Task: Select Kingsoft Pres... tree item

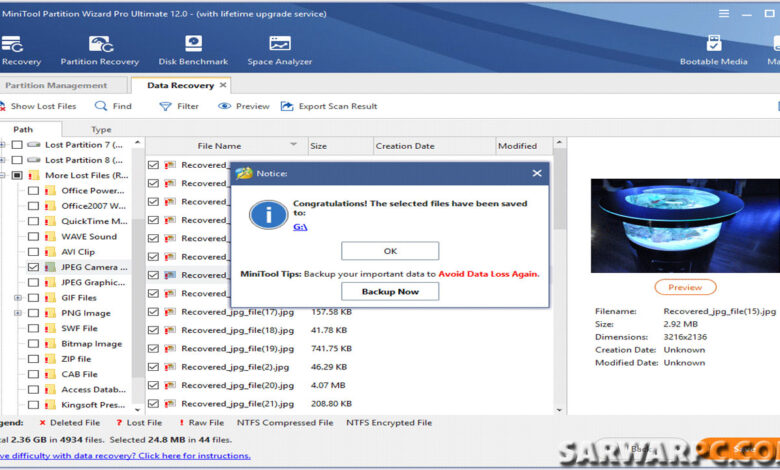Action: point(93,404)
